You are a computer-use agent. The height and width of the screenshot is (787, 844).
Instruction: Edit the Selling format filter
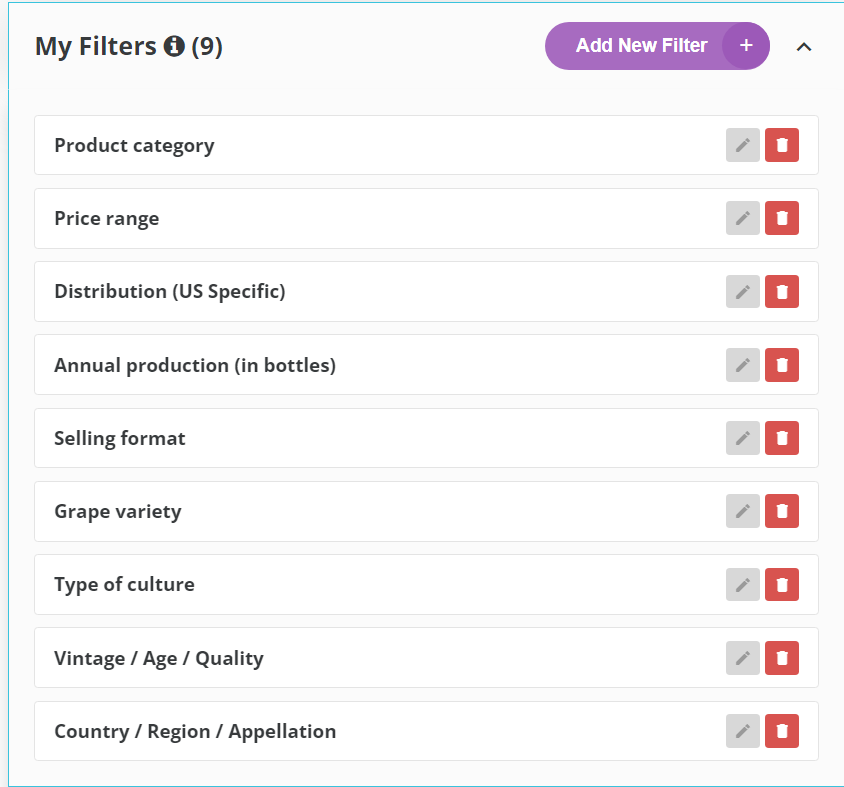742,438
